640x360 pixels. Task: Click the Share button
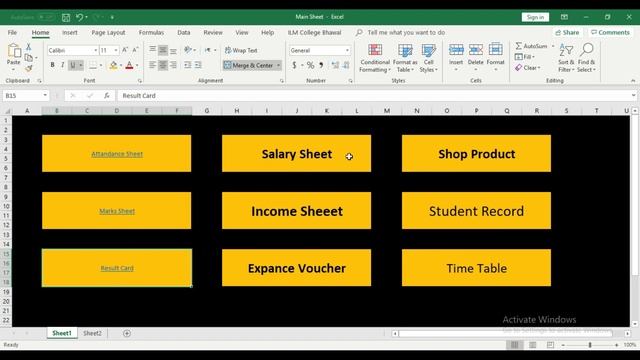[567, 32]
